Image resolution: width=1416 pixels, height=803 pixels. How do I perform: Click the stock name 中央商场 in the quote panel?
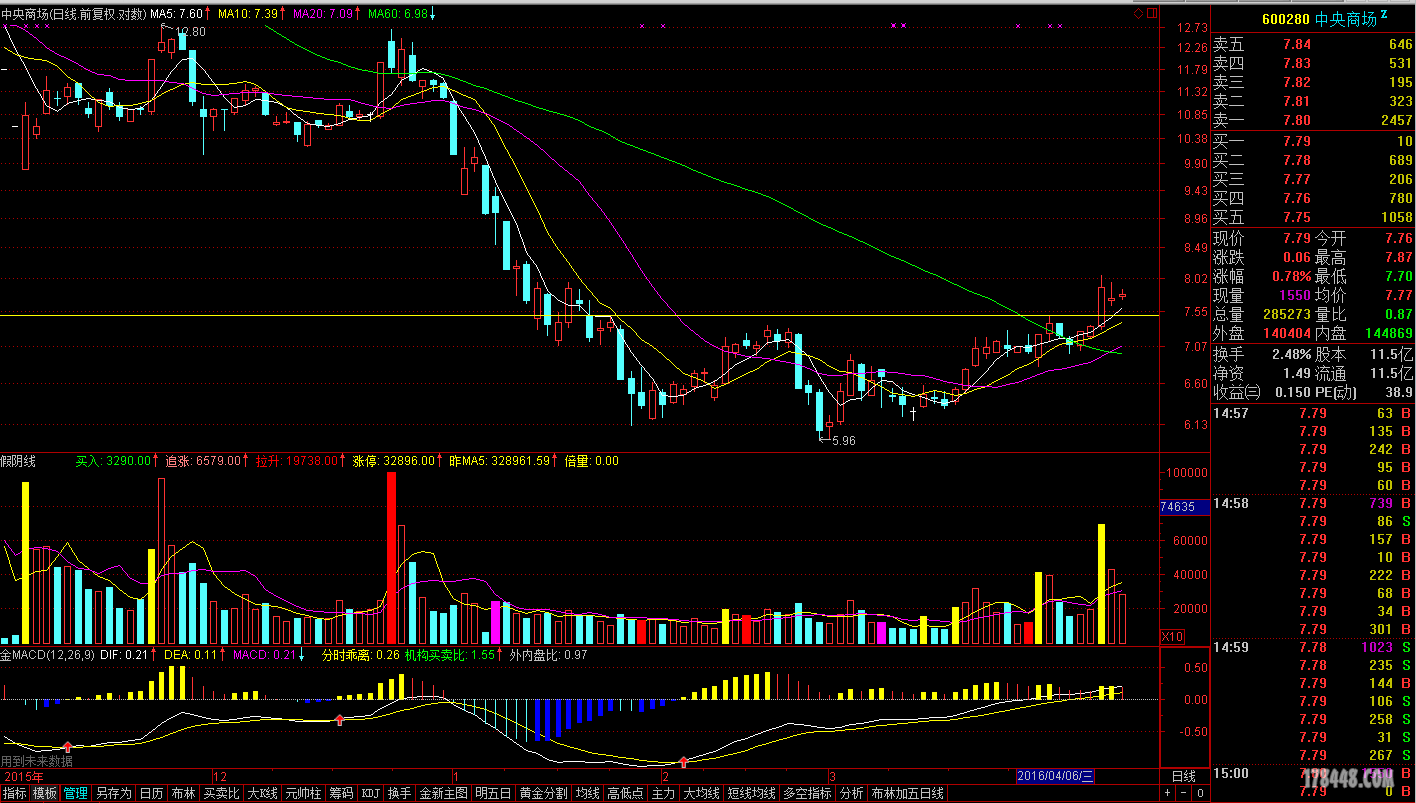click(1346, 19)
